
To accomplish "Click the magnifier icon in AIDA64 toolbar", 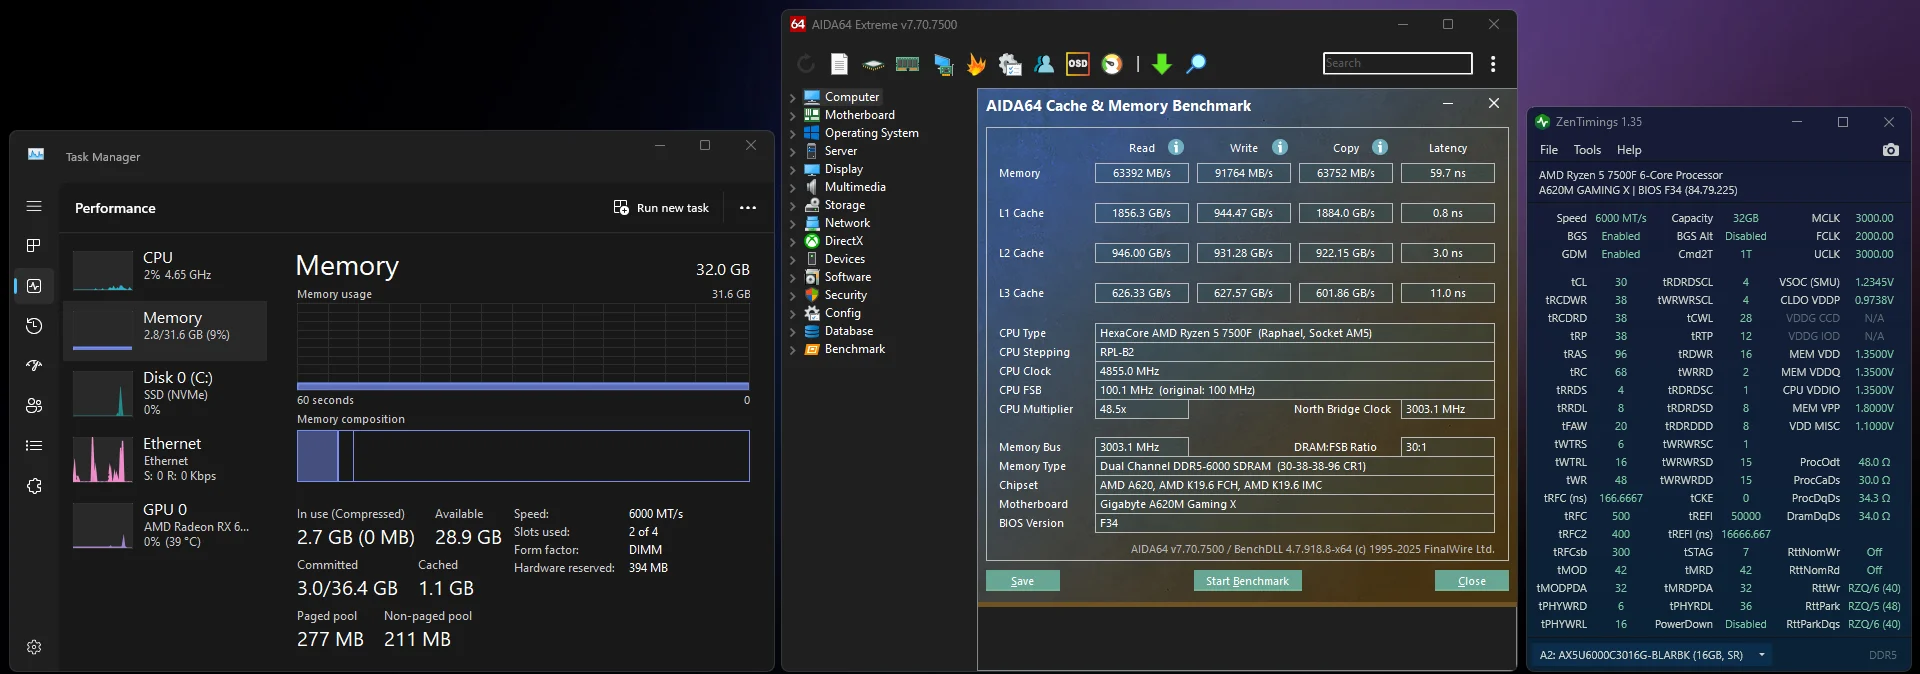I will pyautogui.click(x=1195, y=65).
